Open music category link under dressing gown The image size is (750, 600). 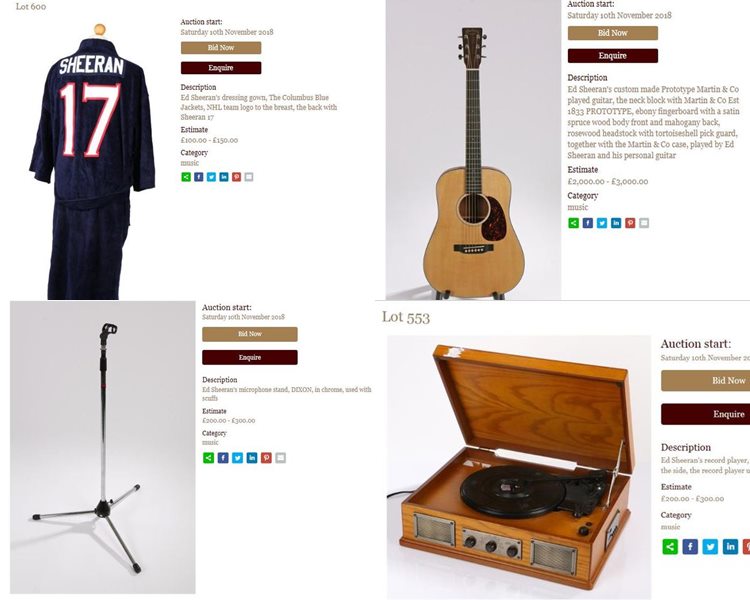[189, 163]
